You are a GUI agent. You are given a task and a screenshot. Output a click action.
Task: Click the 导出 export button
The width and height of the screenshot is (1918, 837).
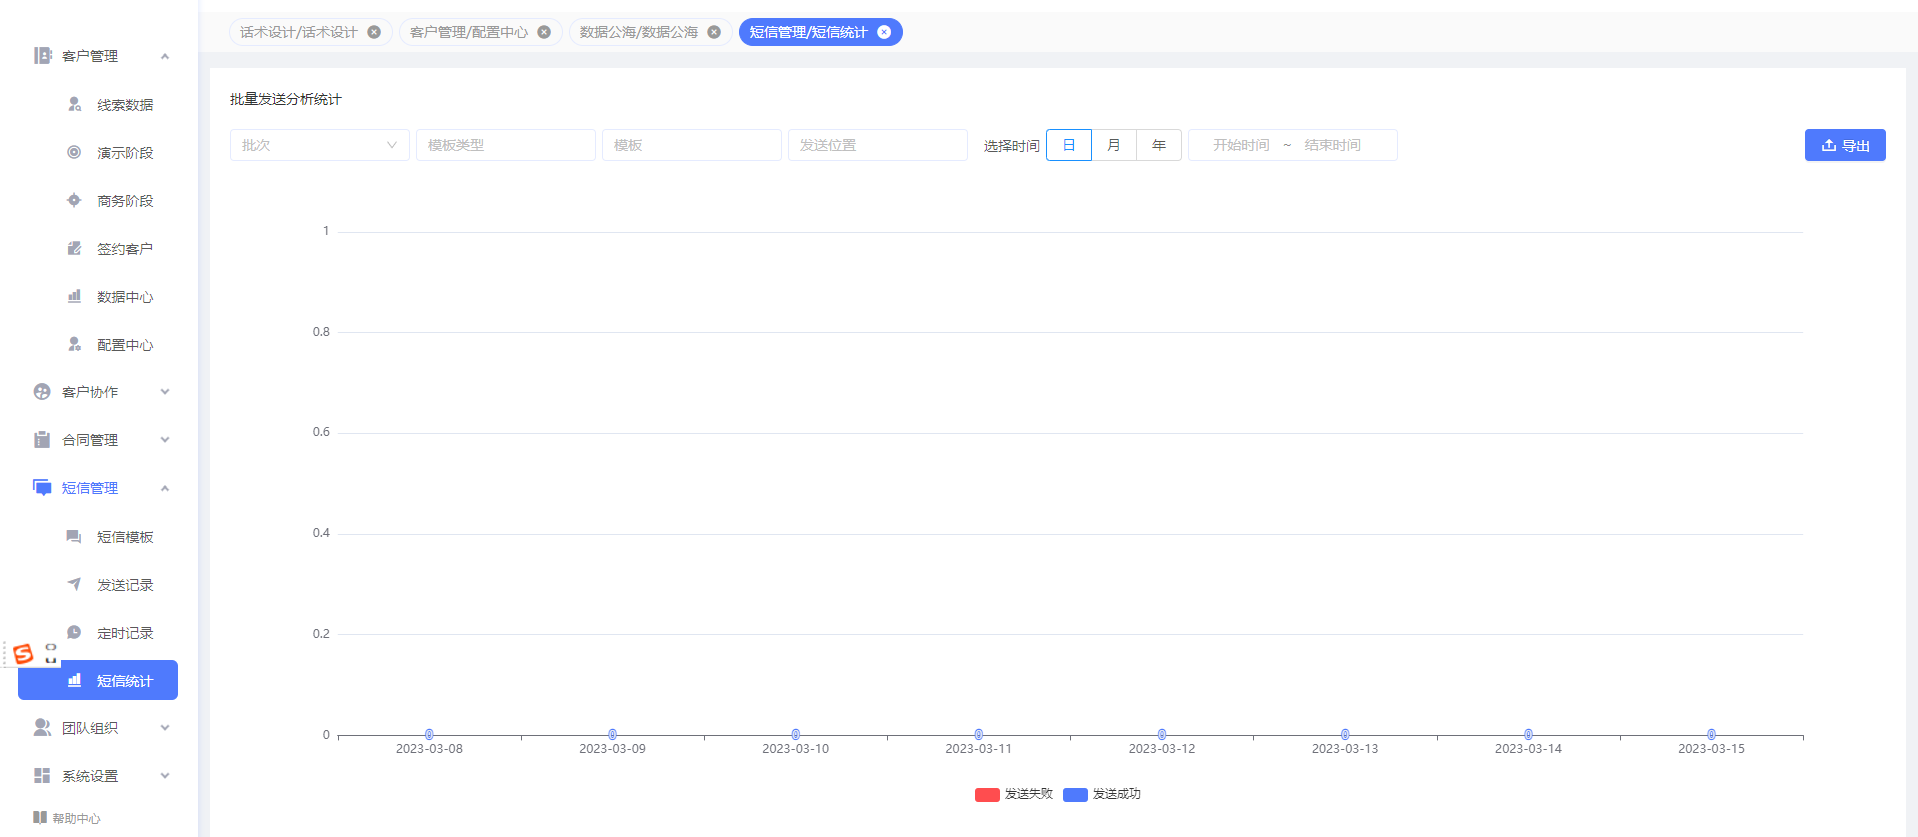click(1845, 145)
